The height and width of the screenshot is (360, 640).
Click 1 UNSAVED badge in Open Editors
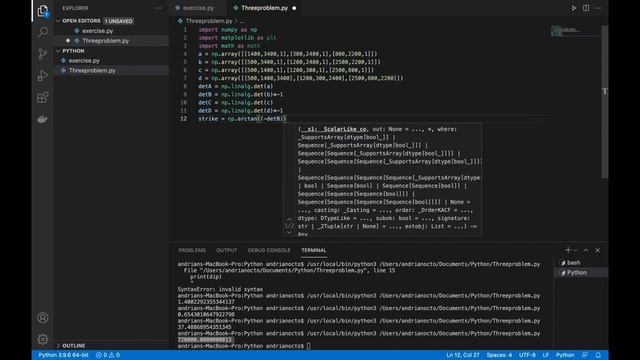click(x=118, y=21)
